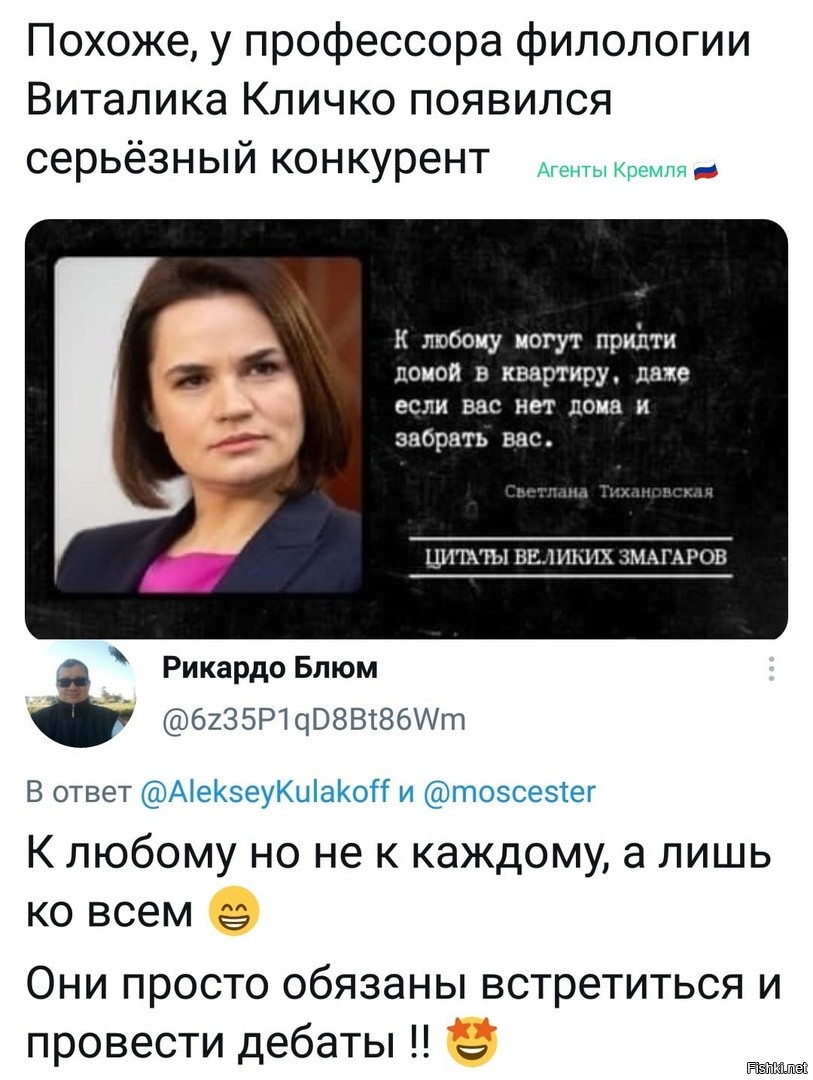
Task: Click the grinning emoji after 'ко всем'
Action: [236, 911]
